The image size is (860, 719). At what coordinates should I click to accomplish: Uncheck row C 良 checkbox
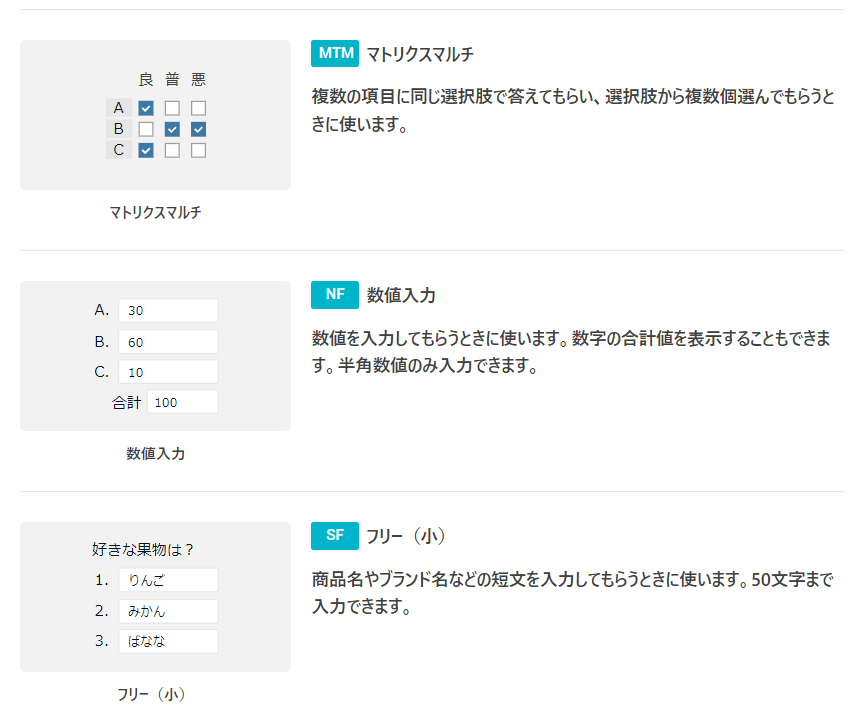(146, 150)
